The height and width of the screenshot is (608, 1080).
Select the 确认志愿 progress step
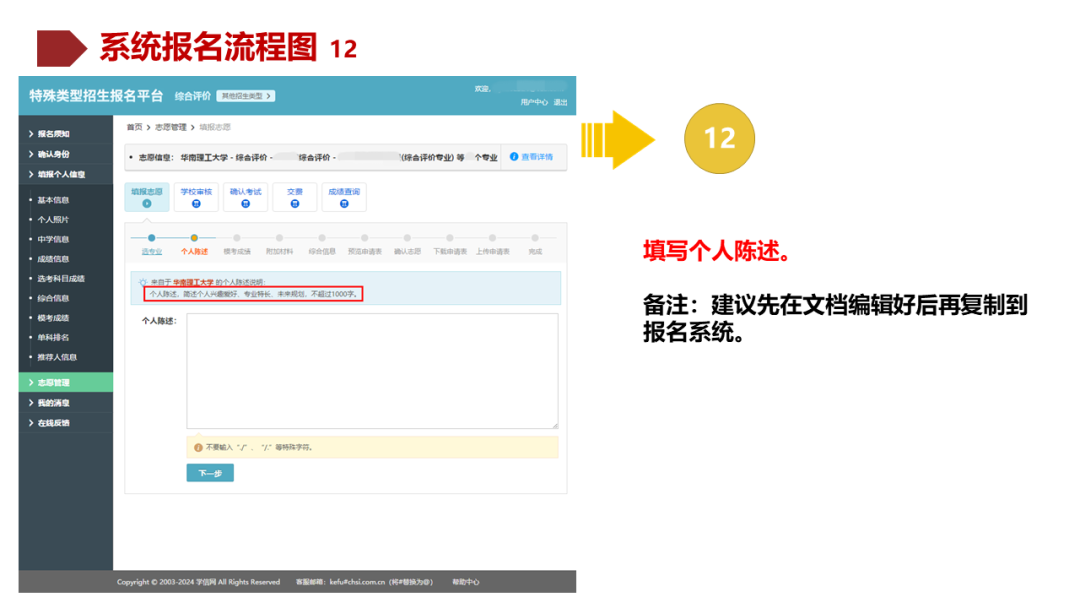pyautogui.click(x=407, y=245)
